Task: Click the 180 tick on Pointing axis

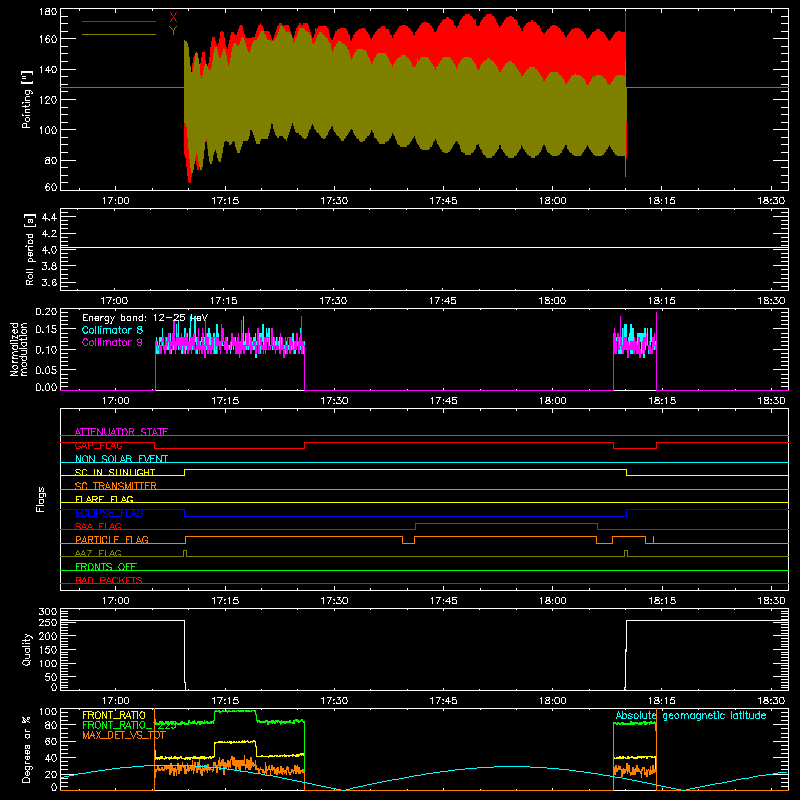Action: [48, 12]
